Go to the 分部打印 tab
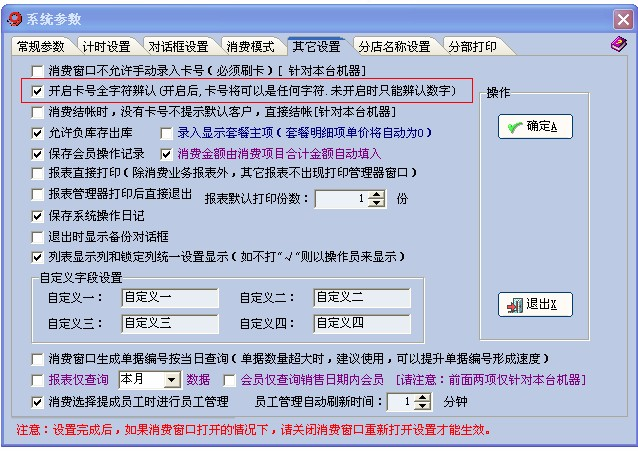 [x=474, y=47]
